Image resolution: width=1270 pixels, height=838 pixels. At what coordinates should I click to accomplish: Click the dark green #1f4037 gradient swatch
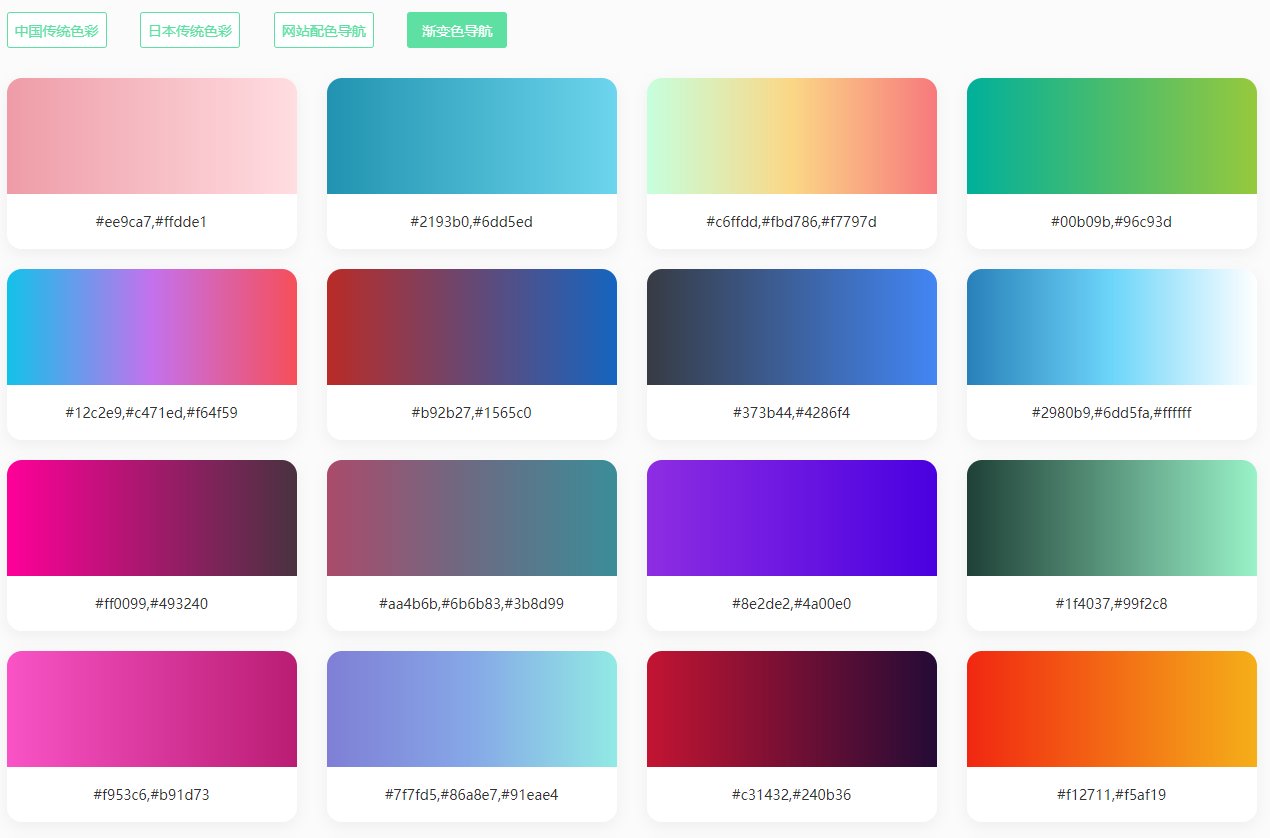pyautogui.click(x=1112, y=518)
